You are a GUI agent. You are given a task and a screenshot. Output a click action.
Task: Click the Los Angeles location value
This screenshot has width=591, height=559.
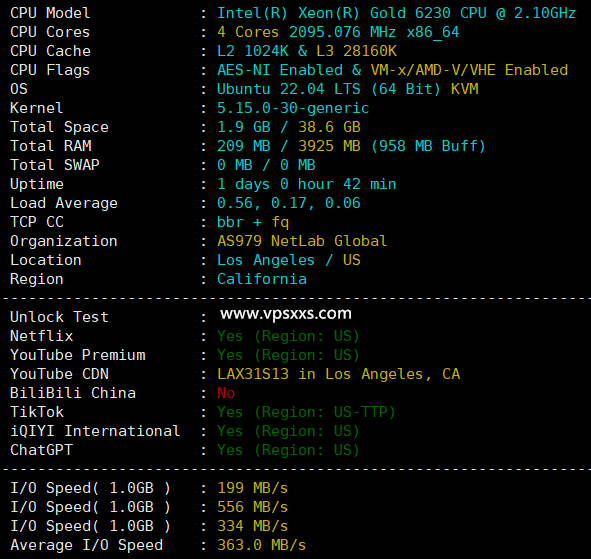pyautogui.click(x=266, y=260)
